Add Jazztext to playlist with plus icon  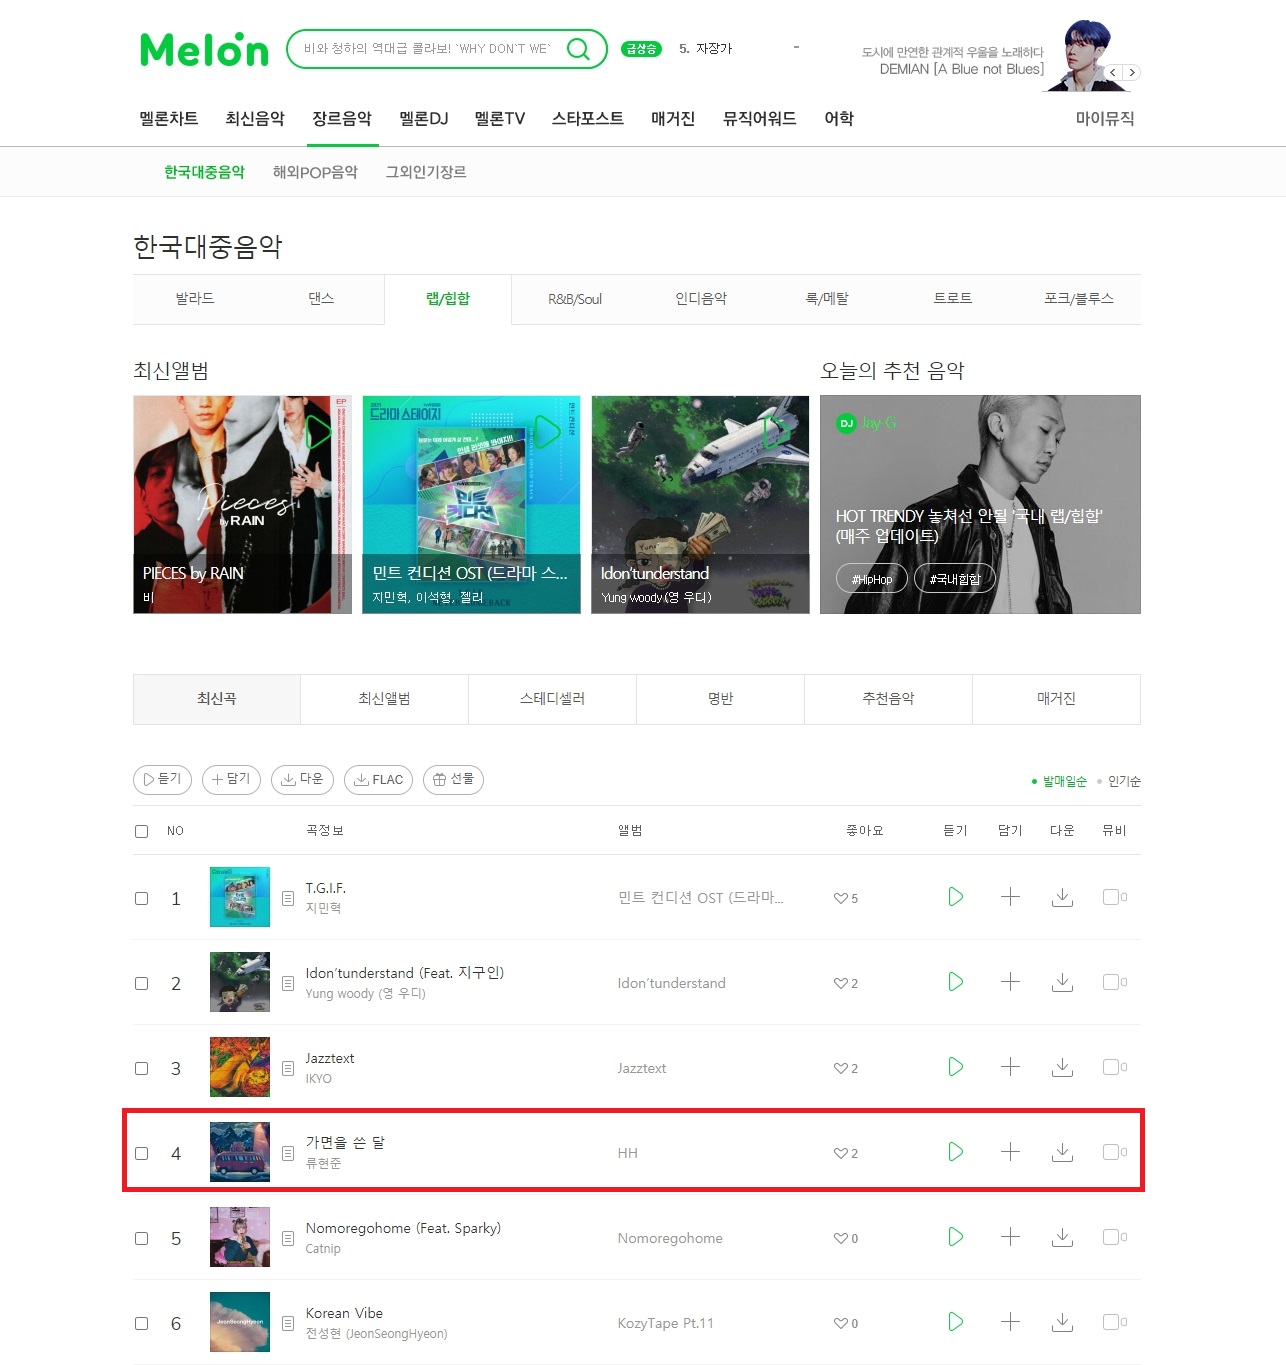click(x=1010, y=1067)
